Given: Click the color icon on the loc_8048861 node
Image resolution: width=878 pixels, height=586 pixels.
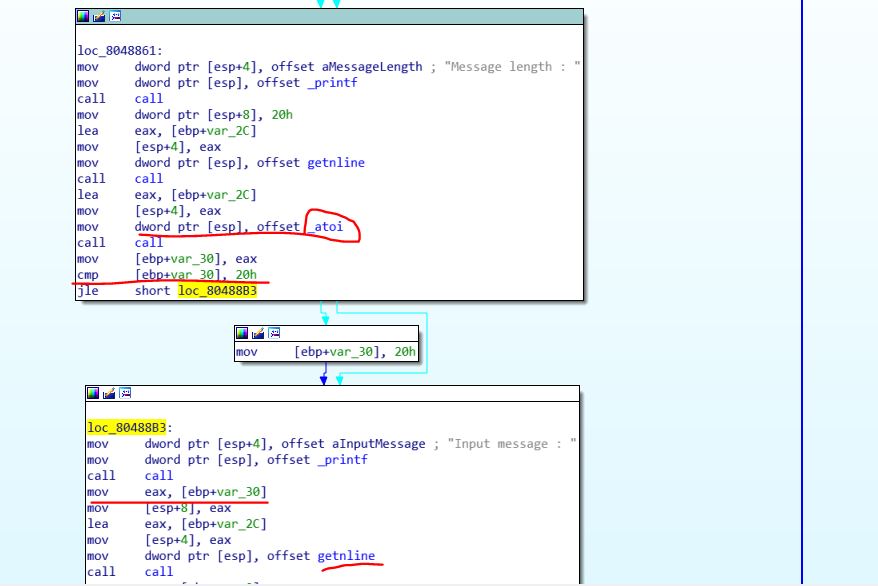Looking at the screenshot, I should tap(83, 16).
